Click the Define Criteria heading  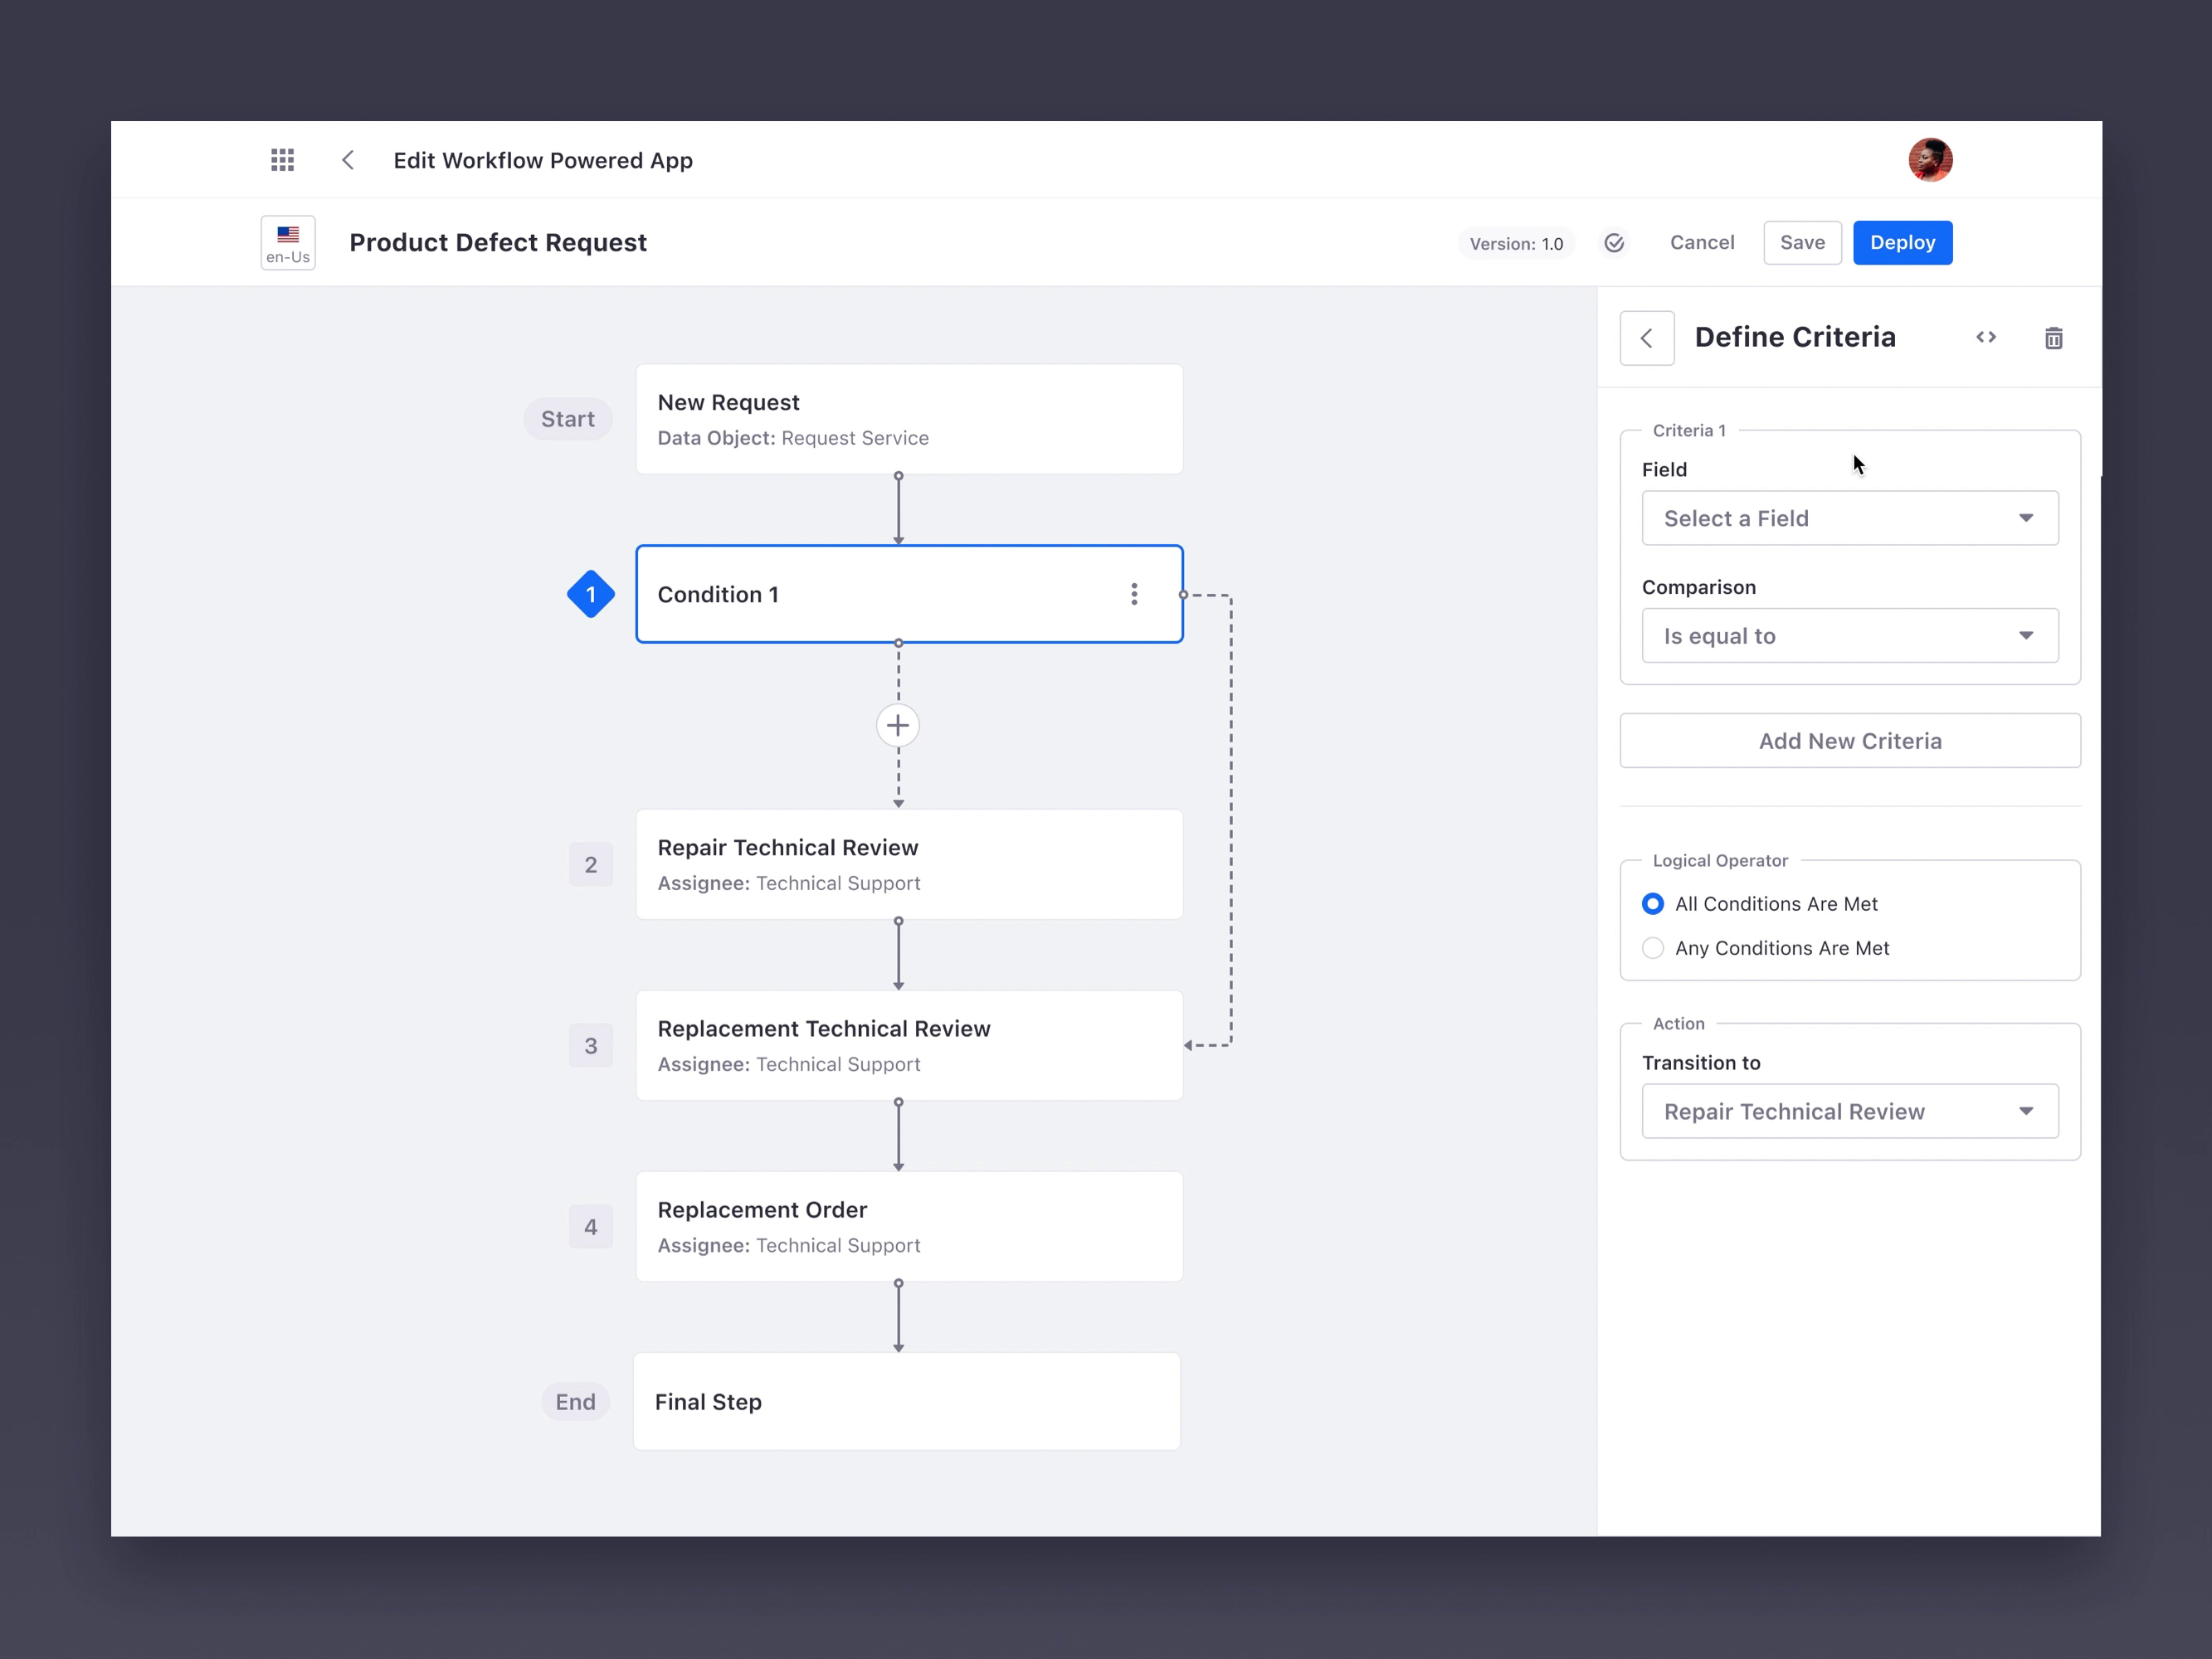pyautogui.click(x=1795, y=338)
